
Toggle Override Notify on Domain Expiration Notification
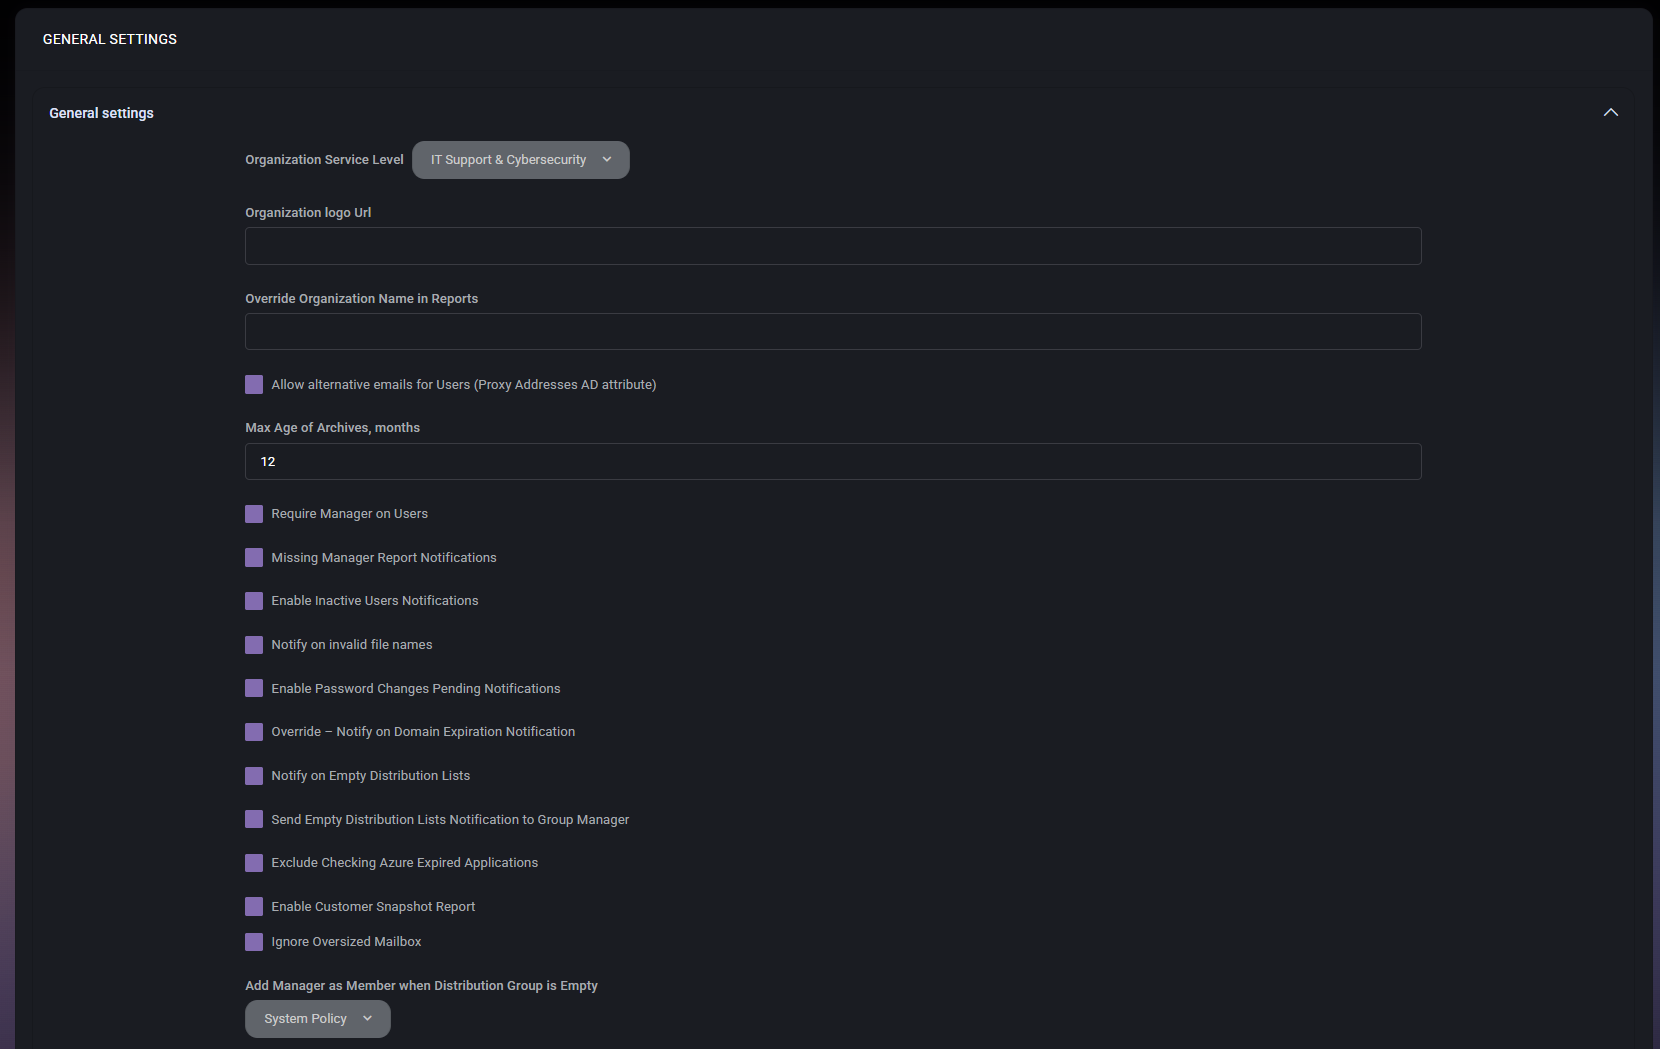coord(253,731)
